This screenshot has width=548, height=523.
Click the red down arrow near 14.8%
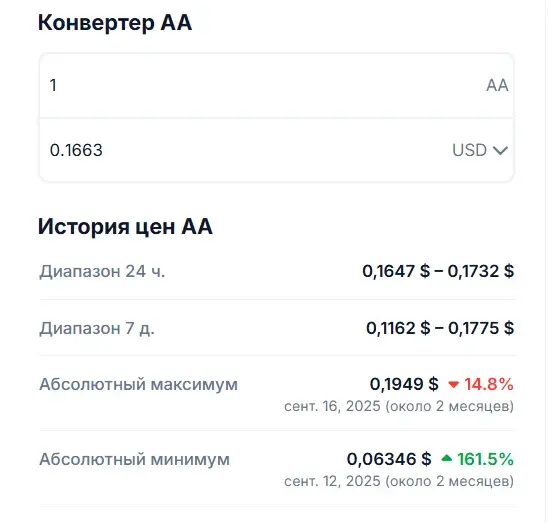pyautogui.click(x=453, y=385)
